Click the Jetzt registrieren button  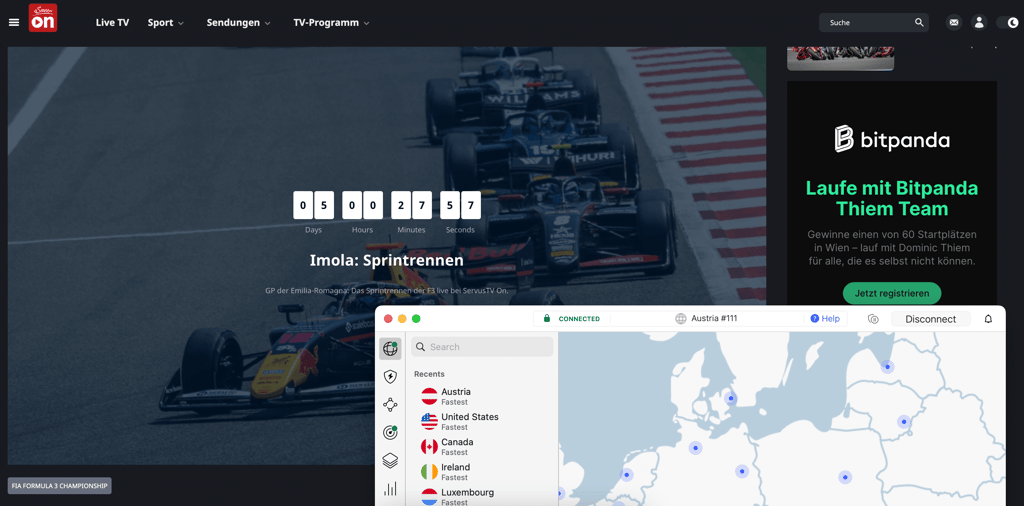tap(891, 293)
